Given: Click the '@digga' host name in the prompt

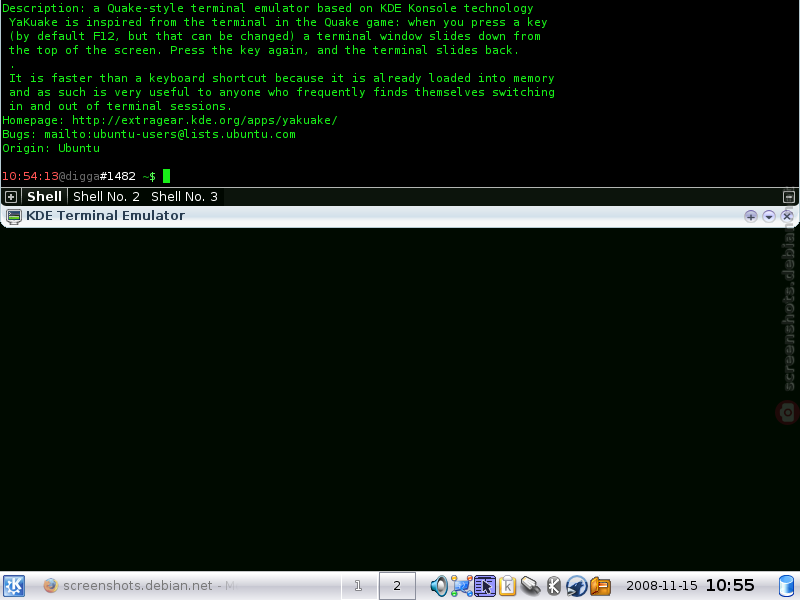Looking at the screenshot, I should pos(79,176).
